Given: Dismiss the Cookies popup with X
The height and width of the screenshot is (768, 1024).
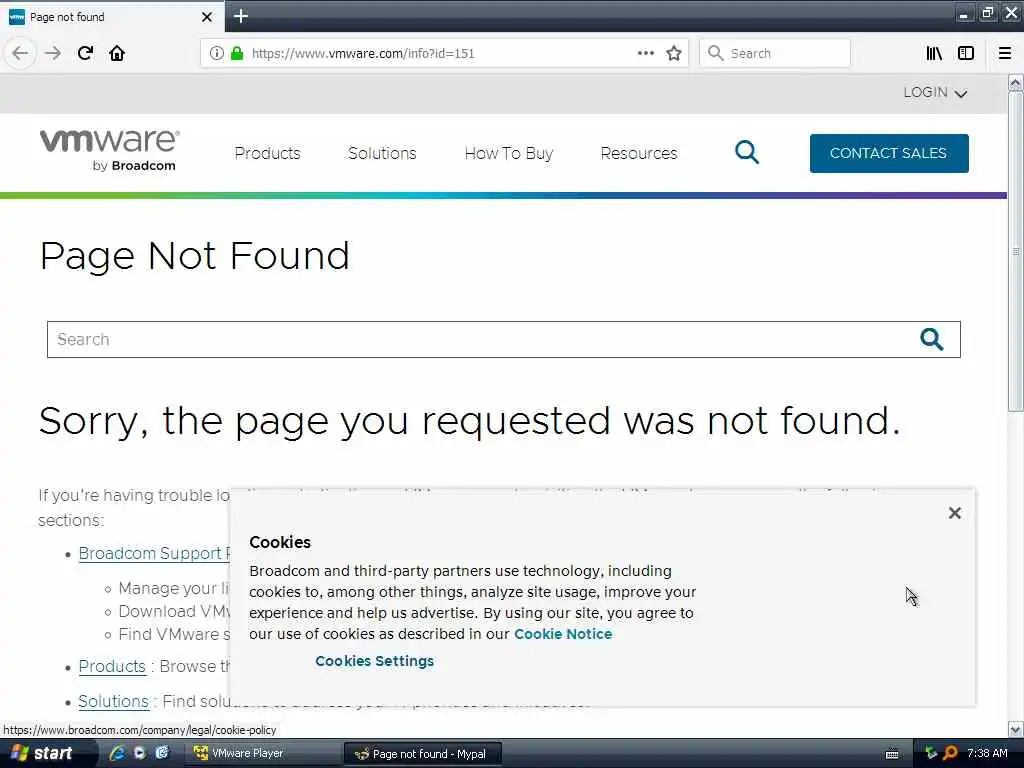Looking at the screenshot, I should pos(955,513).
